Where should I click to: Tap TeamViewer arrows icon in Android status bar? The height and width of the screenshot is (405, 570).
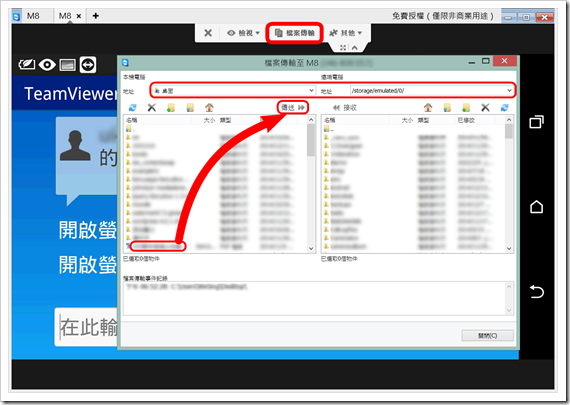point(88,65)
